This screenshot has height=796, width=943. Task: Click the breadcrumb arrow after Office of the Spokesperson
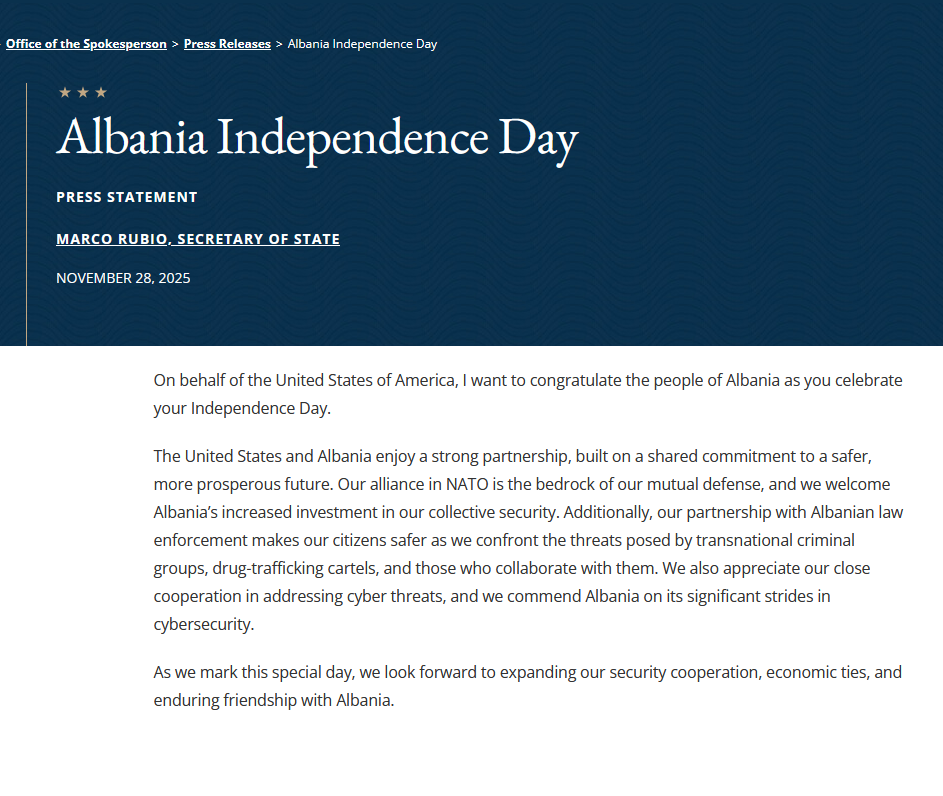click(x=175, y=44)
